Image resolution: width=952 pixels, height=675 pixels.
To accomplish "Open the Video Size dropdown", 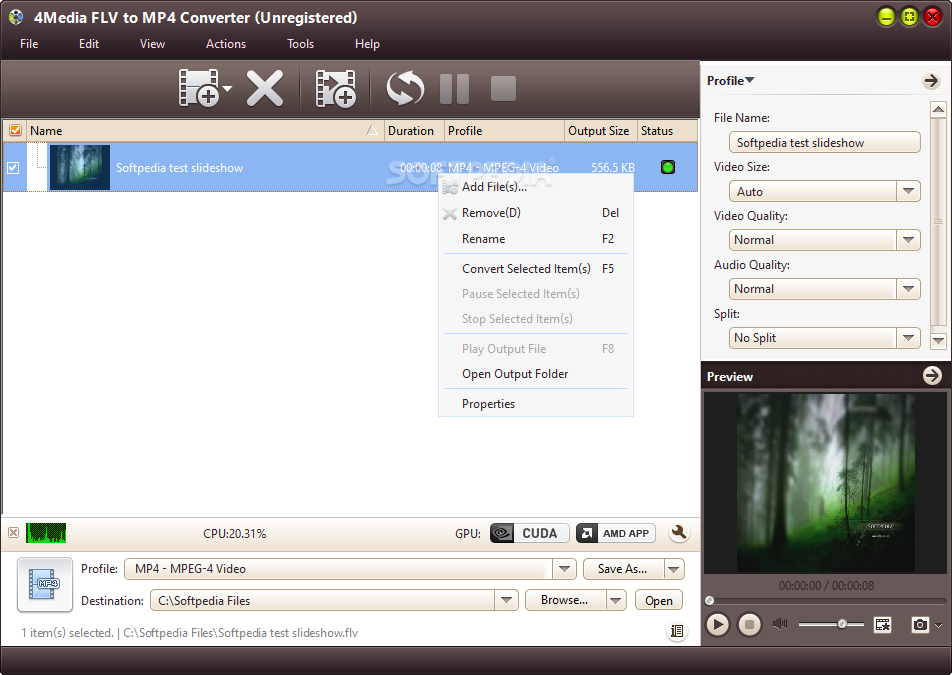I will click(x=908, y=191).
